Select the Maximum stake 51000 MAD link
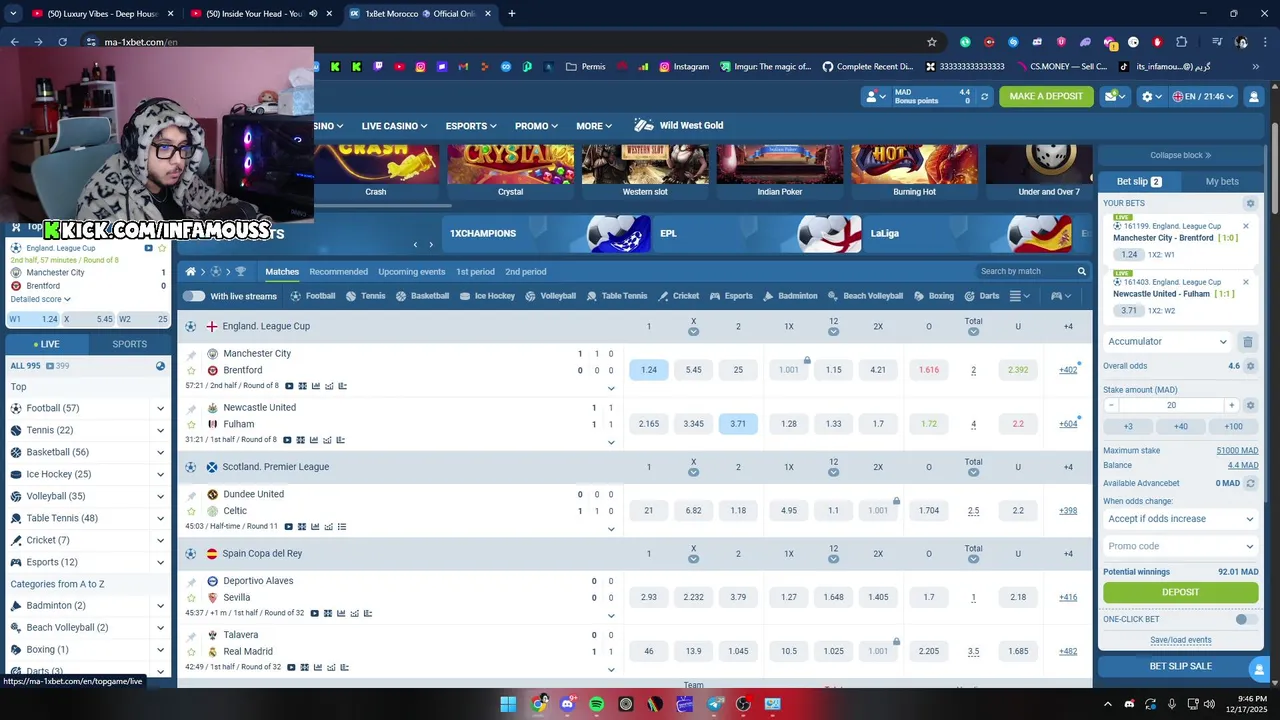1280x720 pixels. (1237, 451)
